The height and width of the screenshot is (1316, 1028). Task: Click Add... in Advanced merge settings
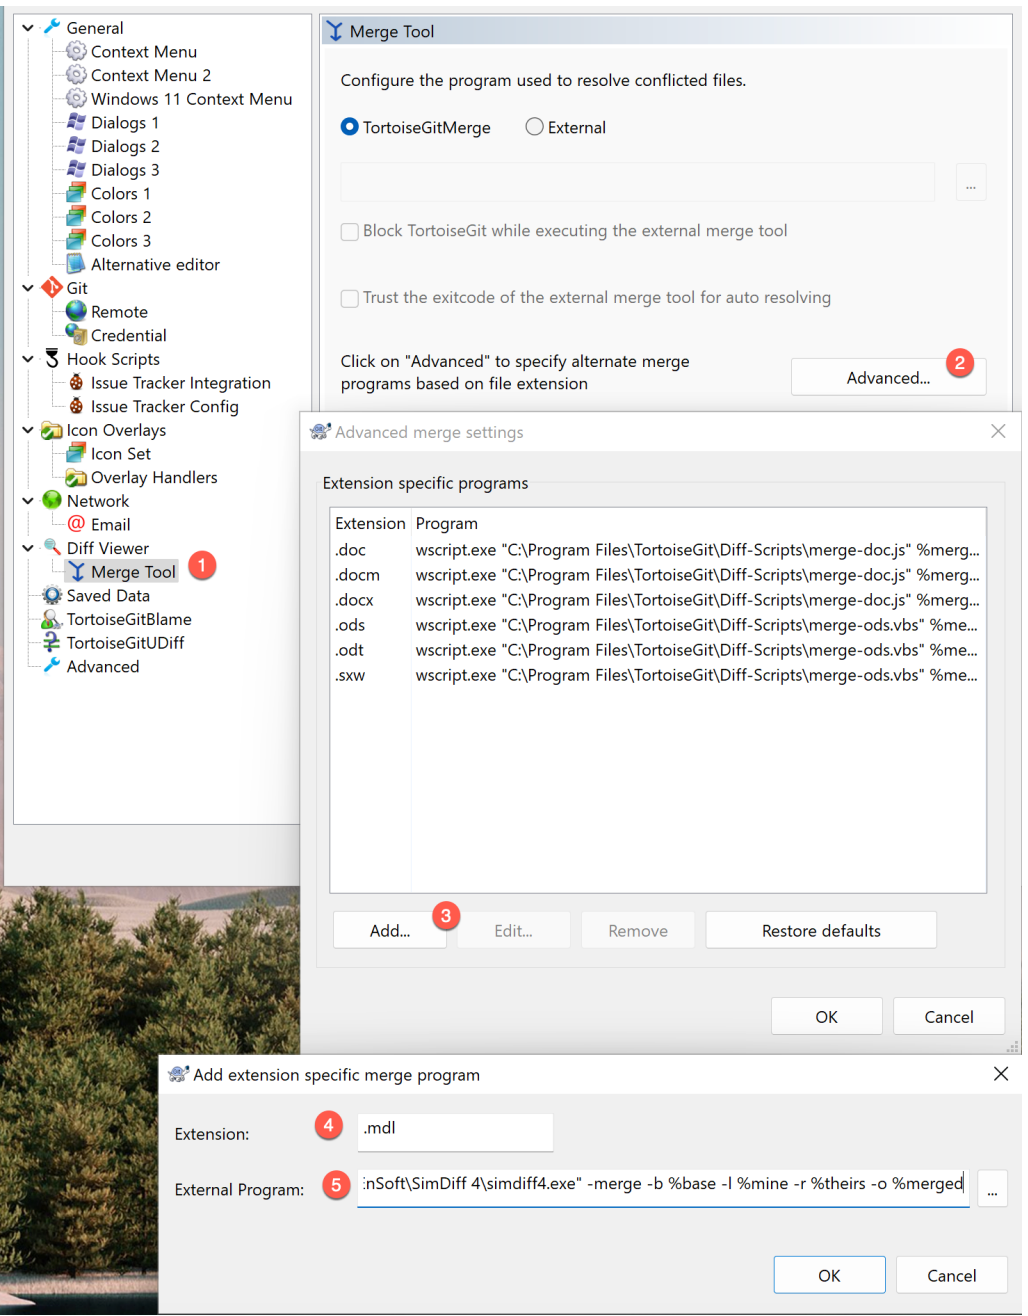click(x=390, y=931)
